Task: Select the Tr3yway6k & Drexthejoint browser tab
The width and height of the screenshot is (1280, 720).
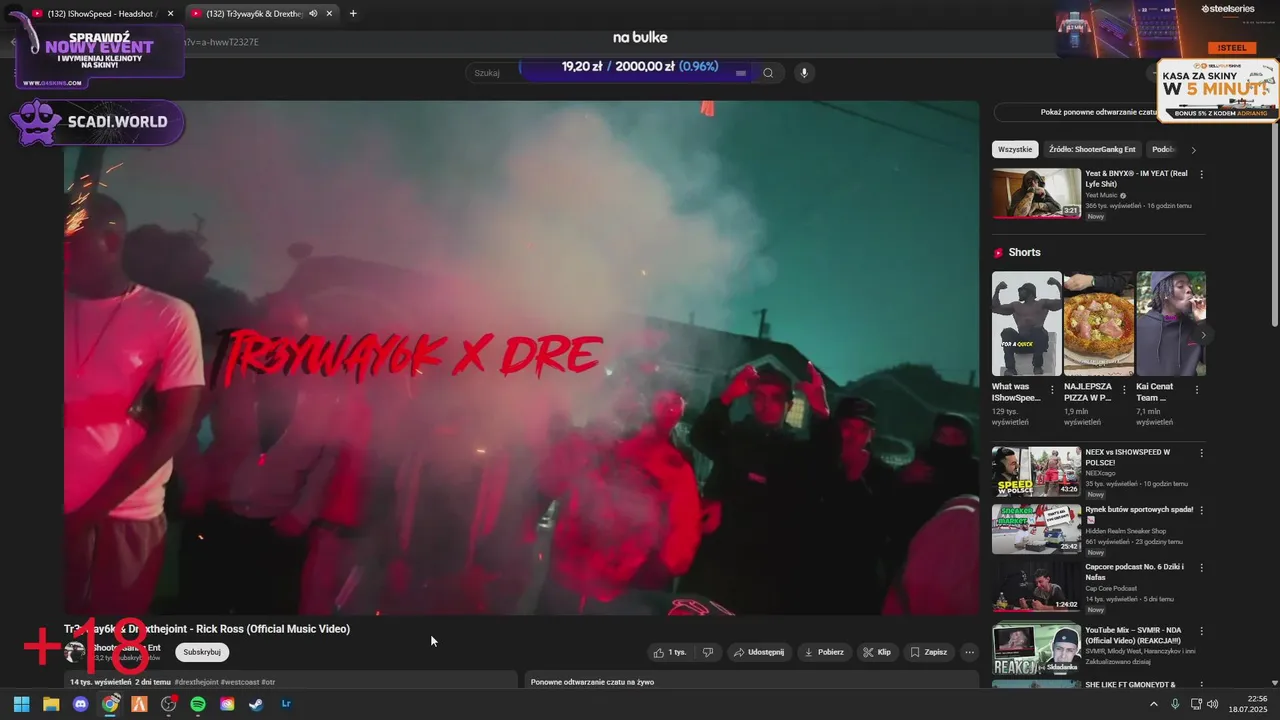Action: pos(263,13)
